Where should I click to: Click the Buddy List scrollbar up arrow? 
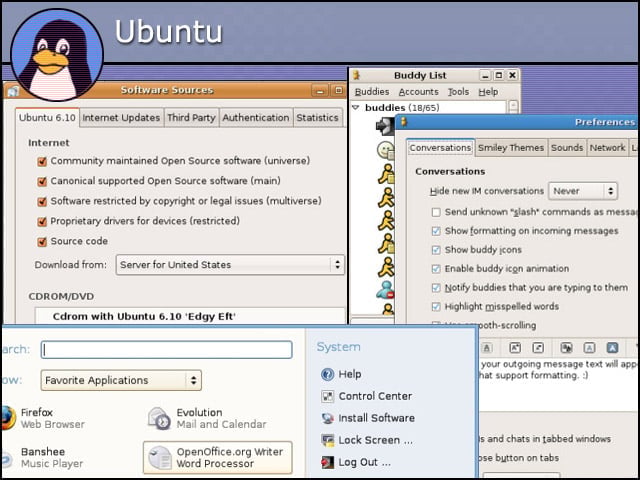click(513, 107)
